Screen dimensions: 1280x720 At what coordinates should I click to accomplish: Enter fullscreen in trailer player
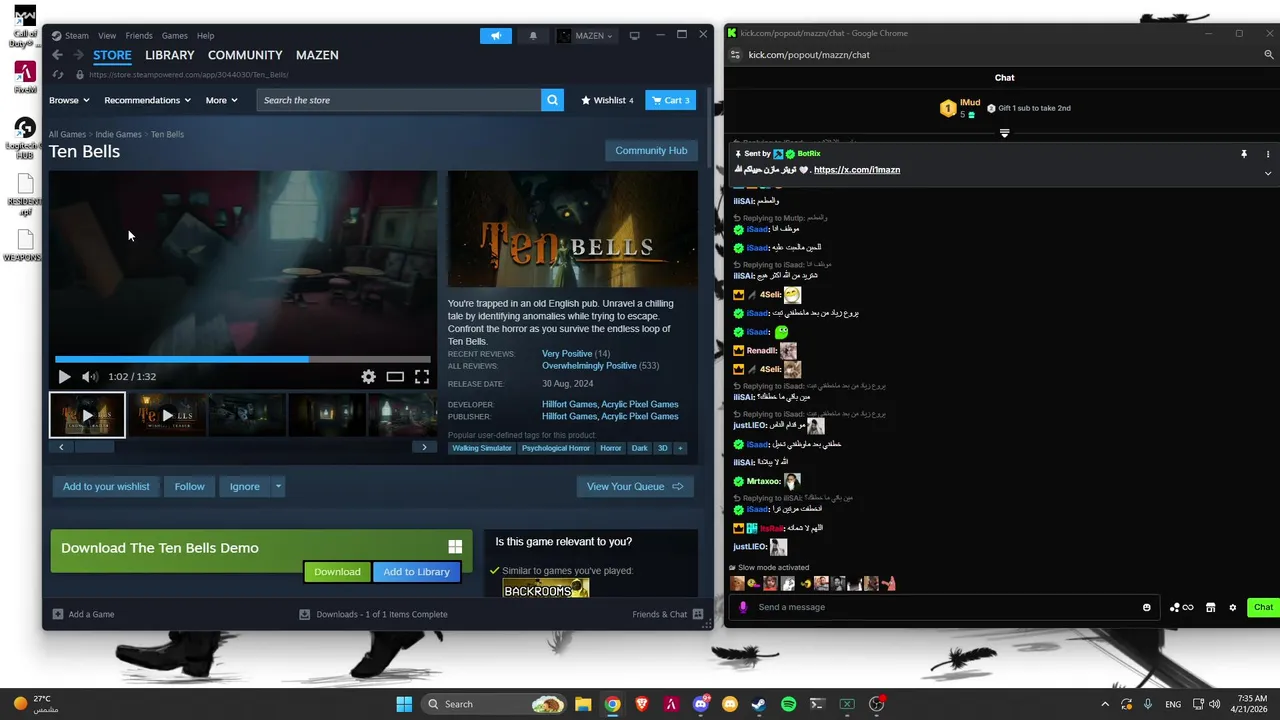point(422,377)
